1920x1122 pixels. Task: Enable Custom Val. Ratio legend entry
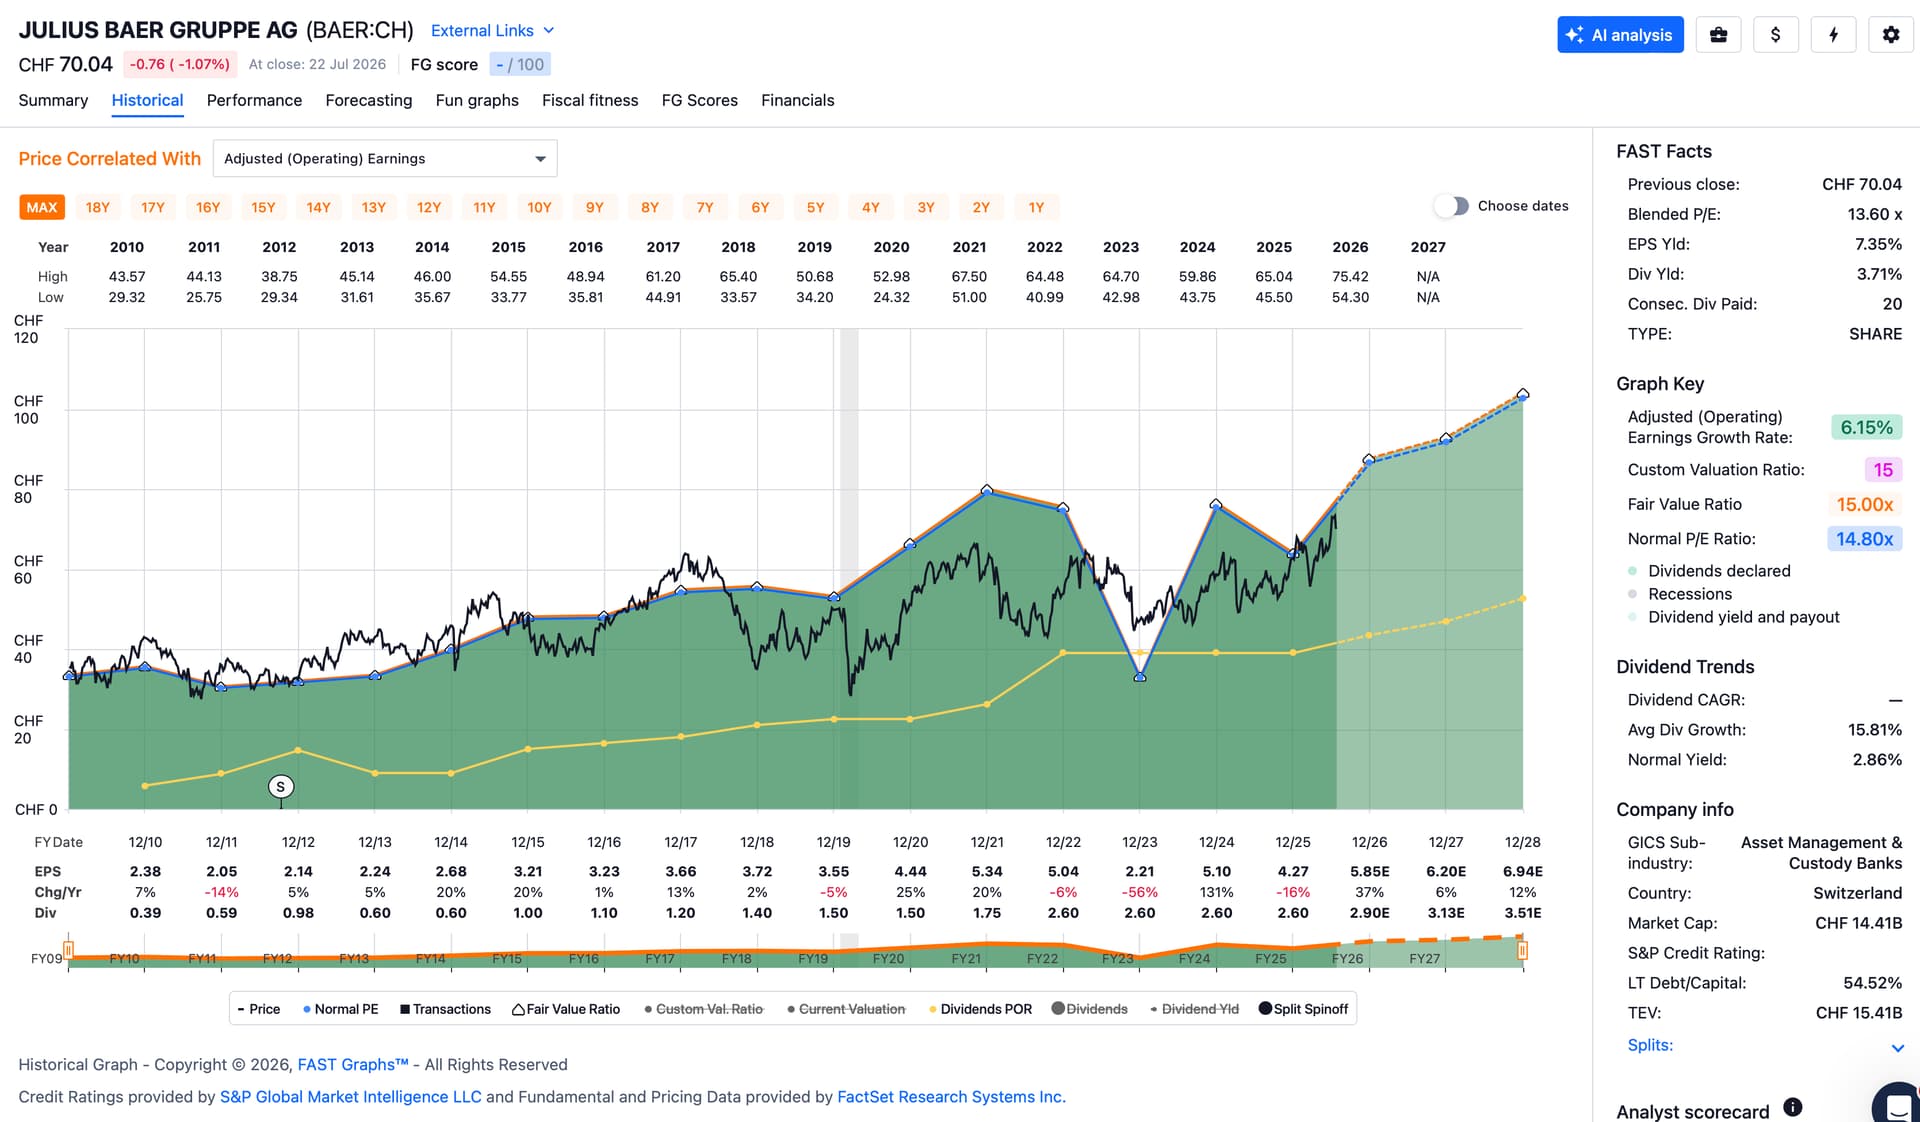click(x=704, y=1009)
